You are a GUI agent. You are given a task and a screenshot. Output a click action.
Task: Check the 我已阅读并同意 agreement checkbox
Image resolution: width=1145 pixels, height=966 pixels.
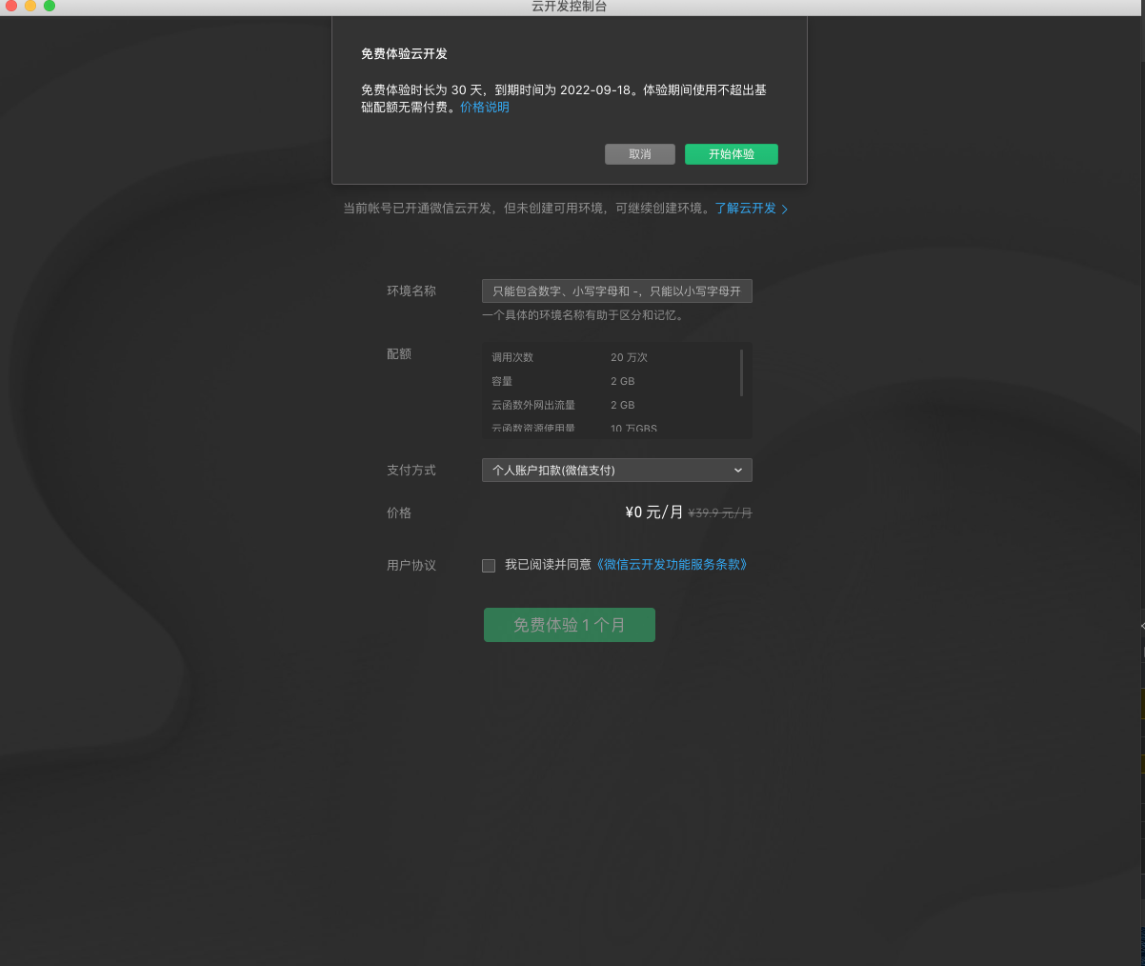489,565
